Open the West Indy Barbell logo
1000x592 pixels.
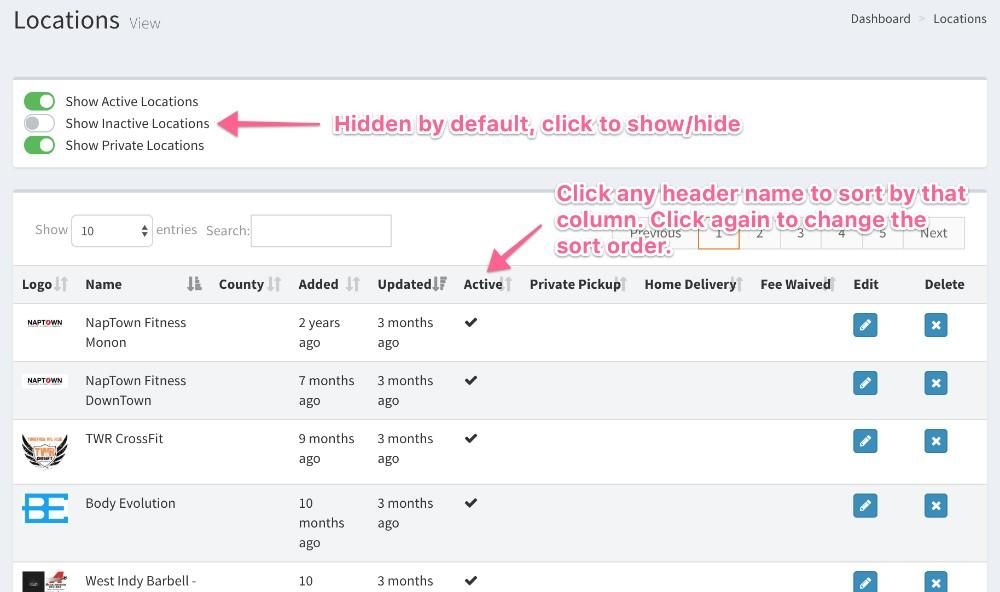45,581
